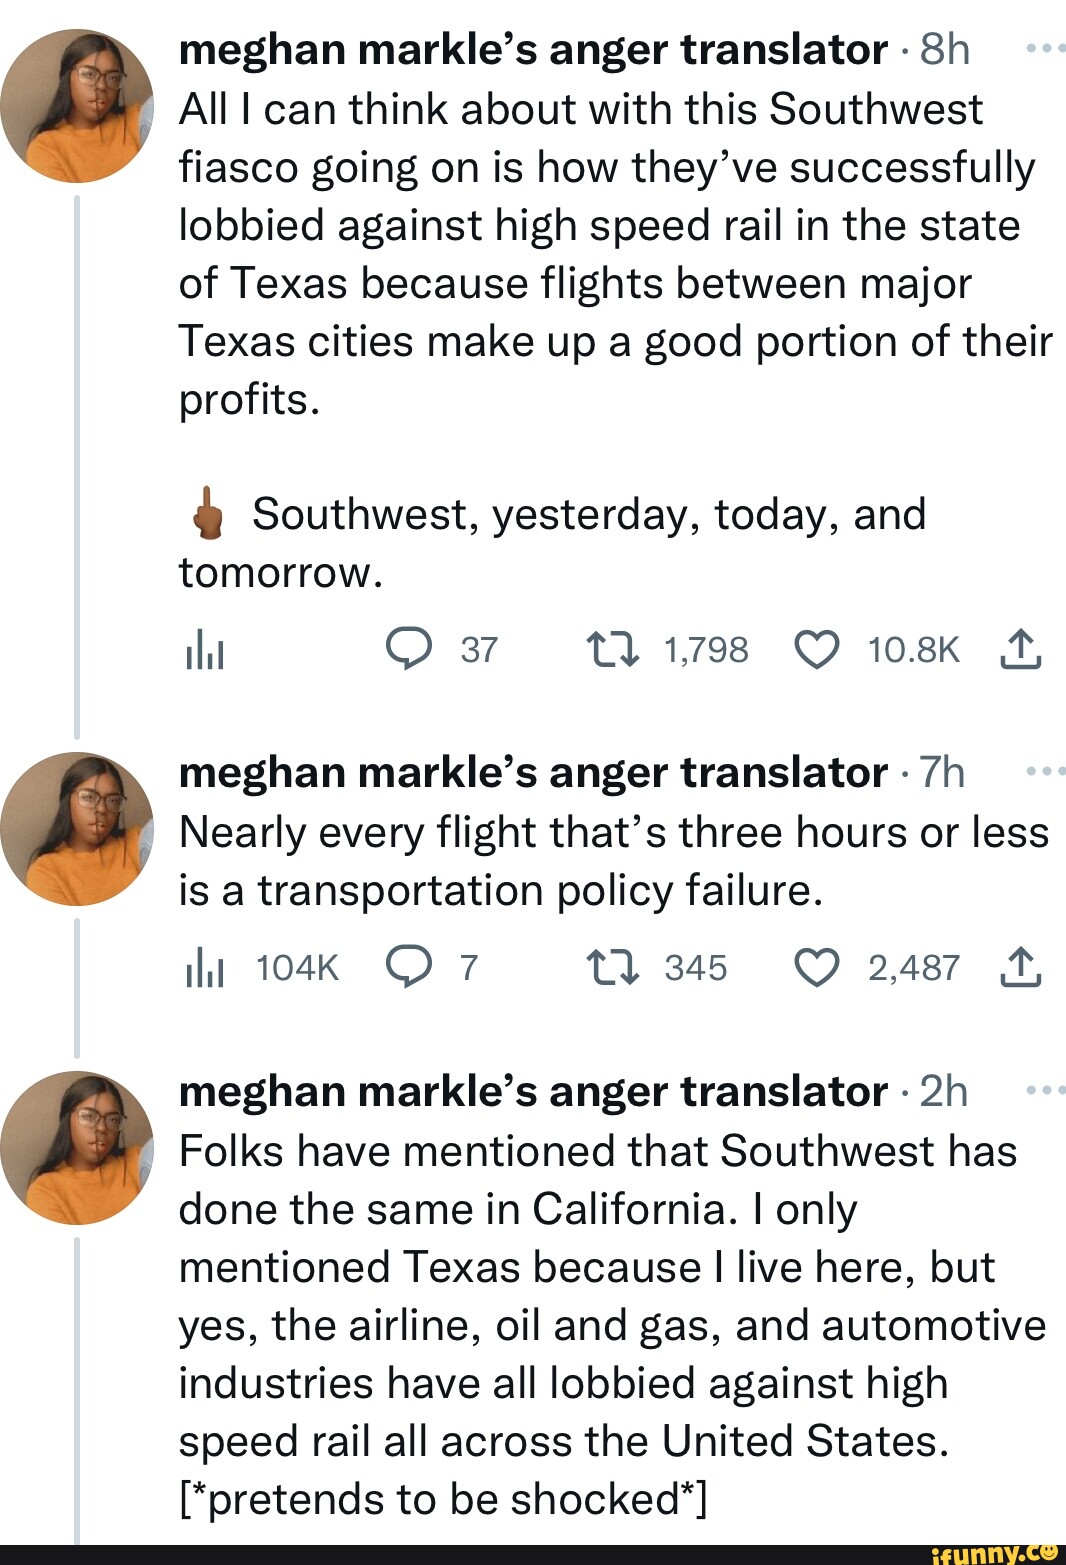
Task: Retweet the tweet with 345 retweets
Action: click(612, 967)
